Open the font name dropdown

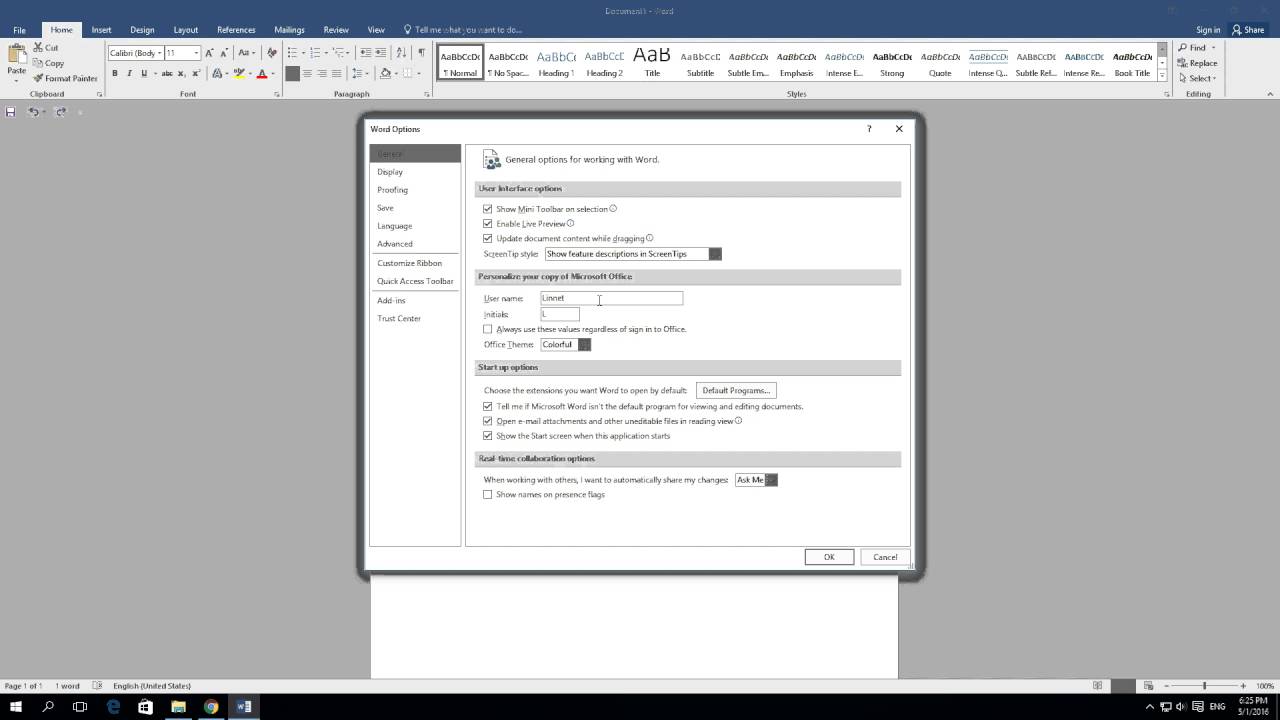(159, 53)
